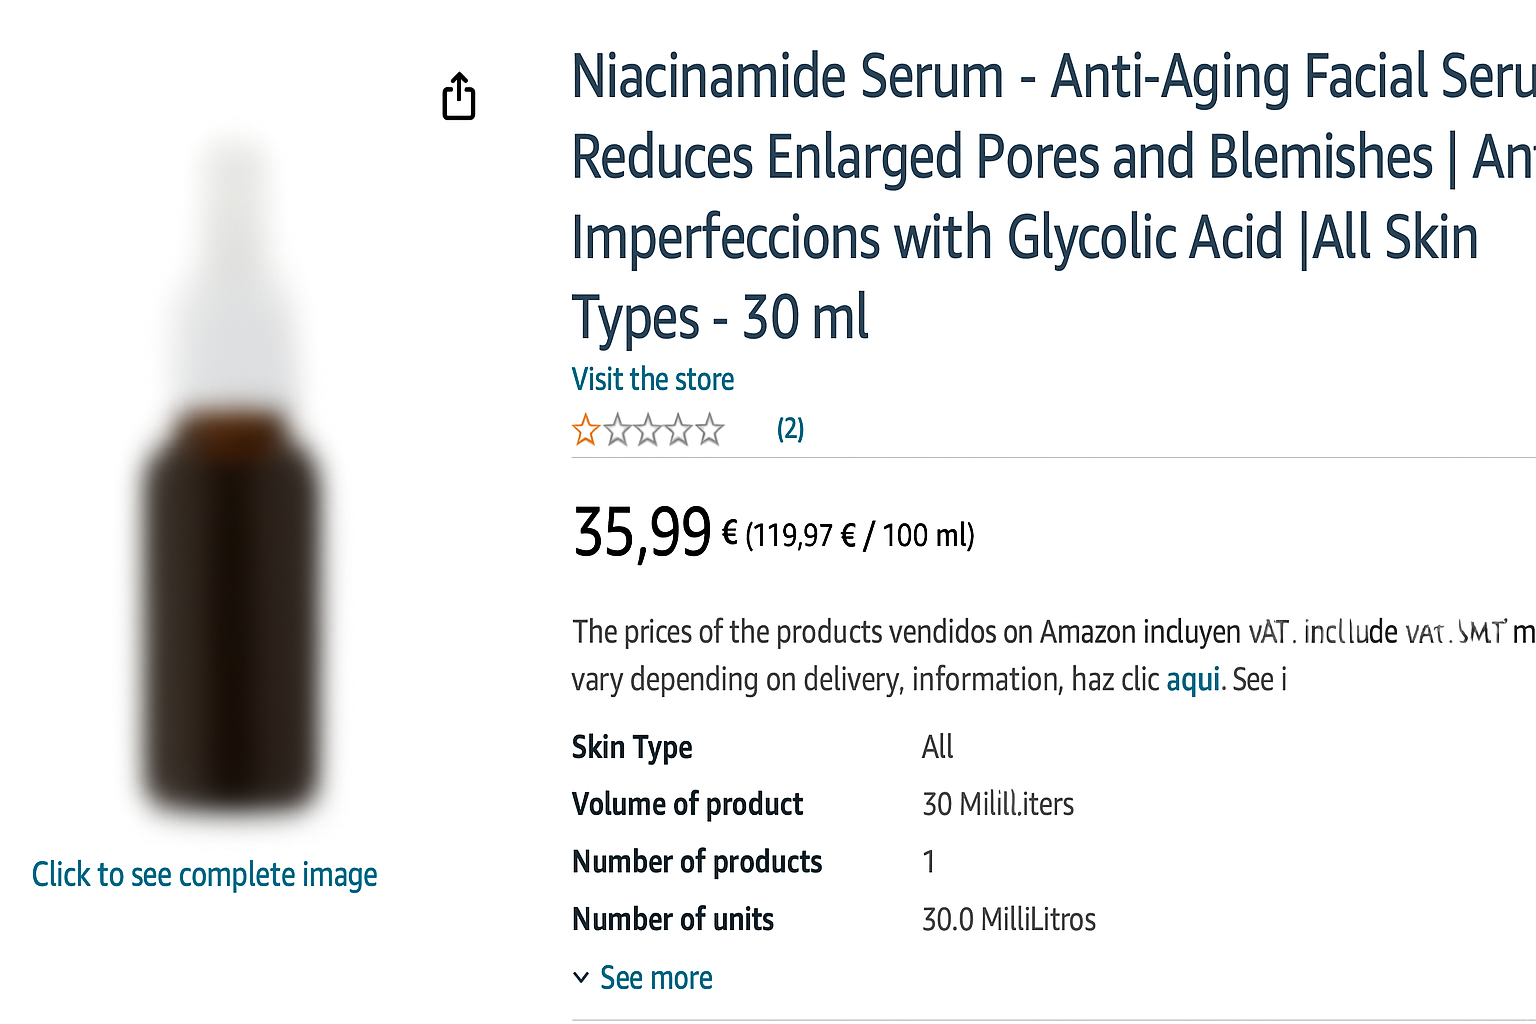Click the 119,97 € / 100 ml unit price

point(860,536)
